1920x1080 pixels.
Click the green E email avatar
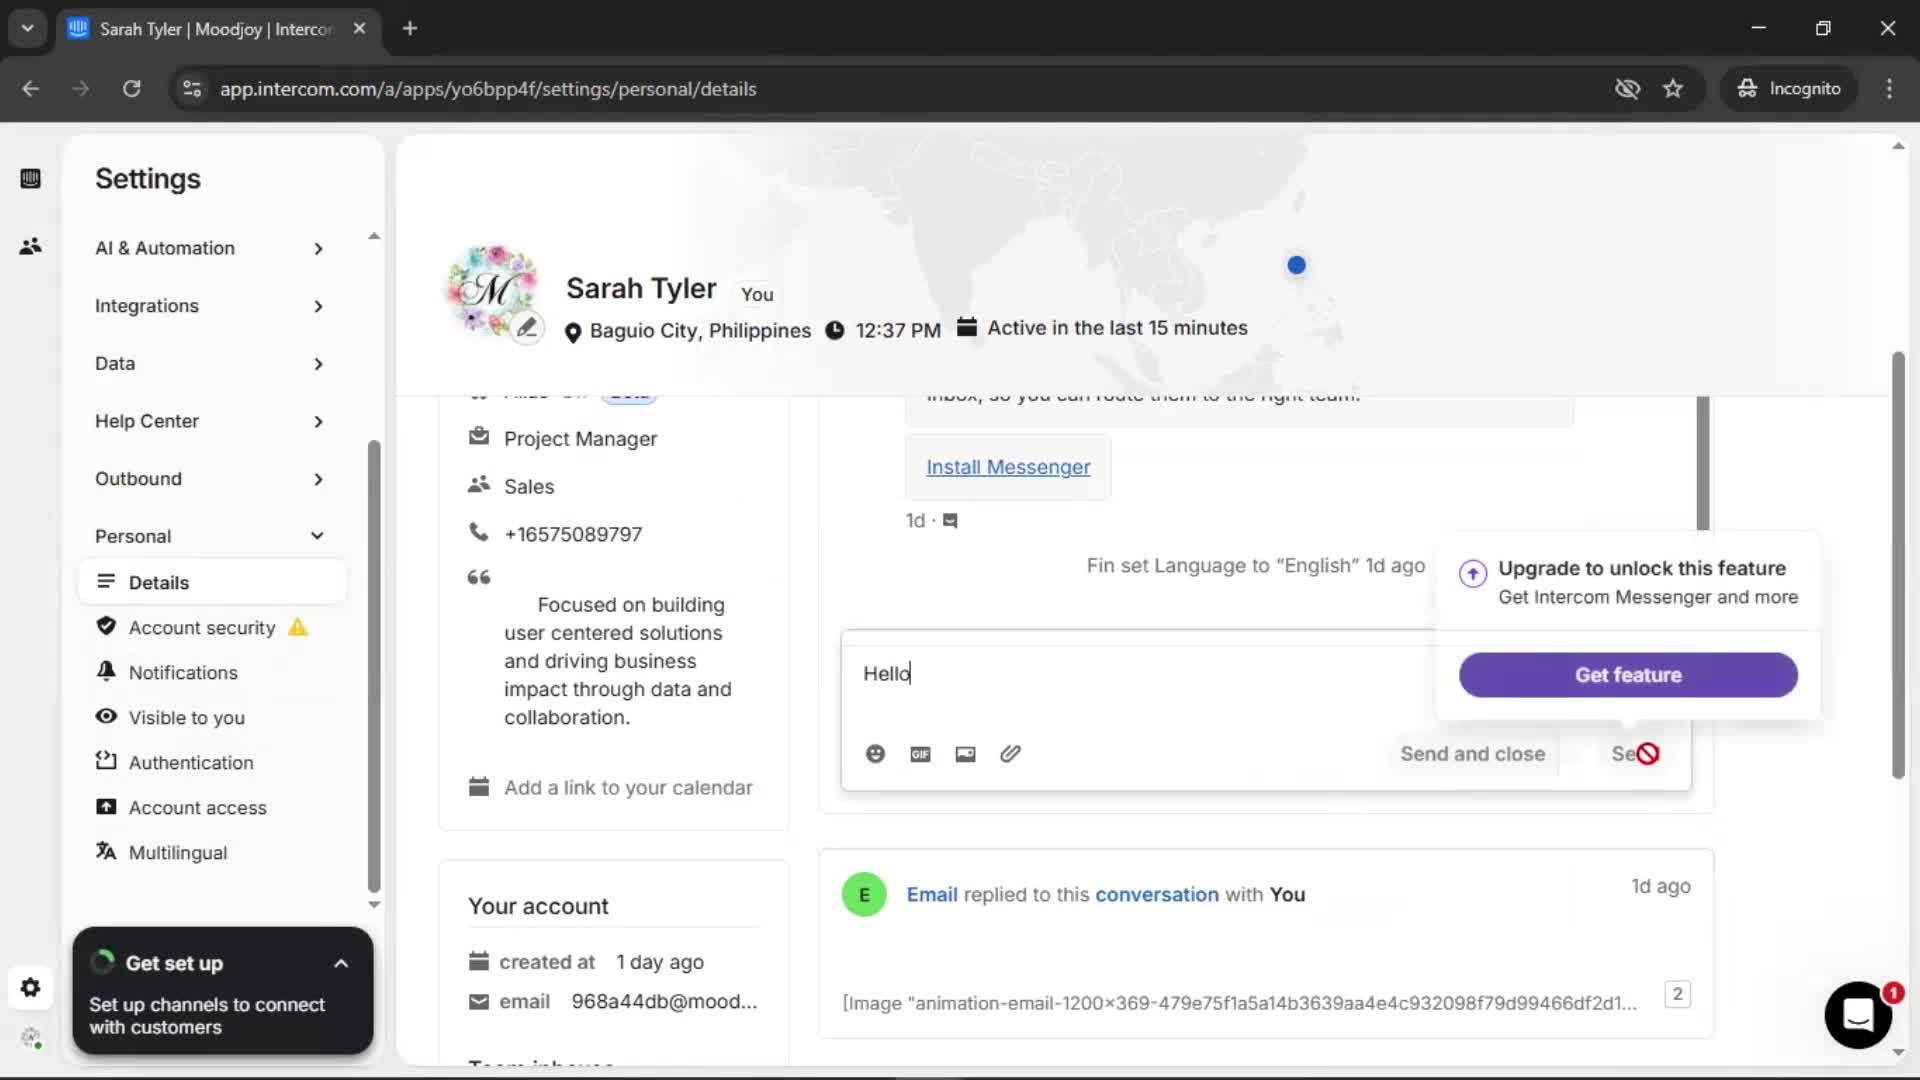click(x=864, y=894)
